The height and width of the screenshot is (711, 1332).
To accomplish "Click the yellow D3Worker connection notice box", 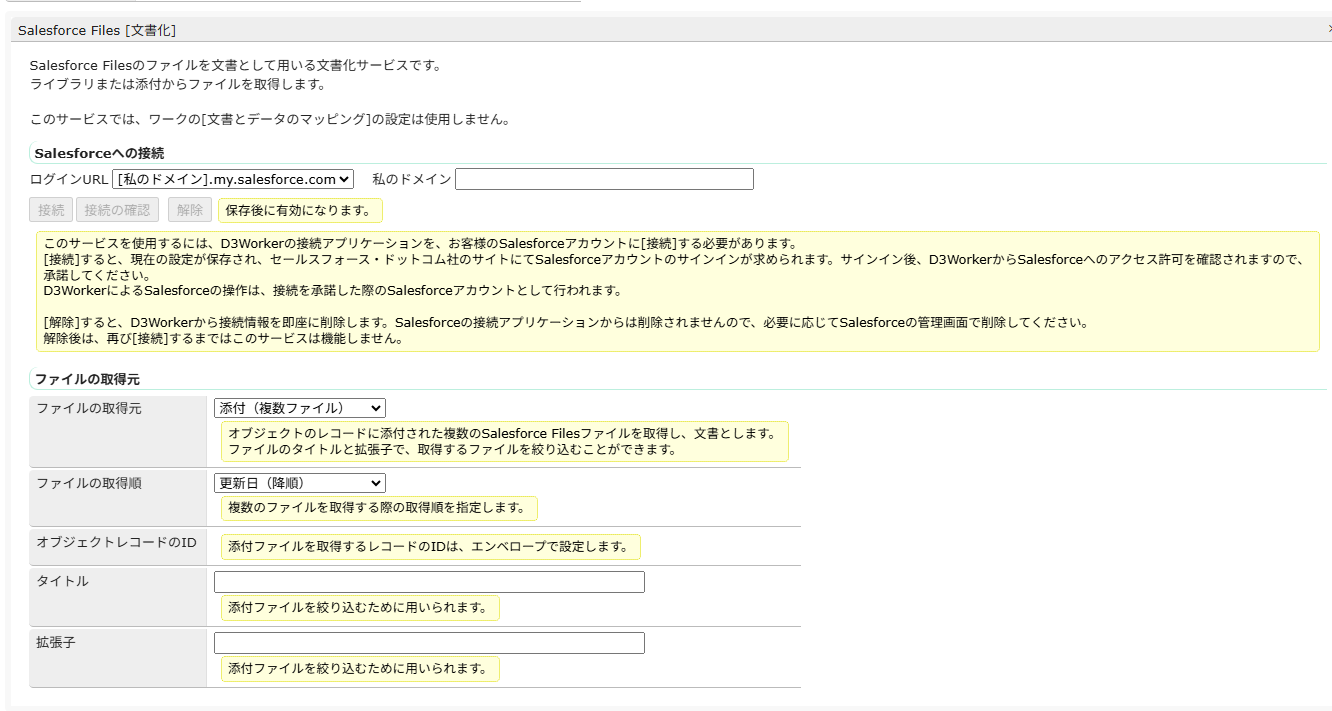I will click(x=678, y=291).
